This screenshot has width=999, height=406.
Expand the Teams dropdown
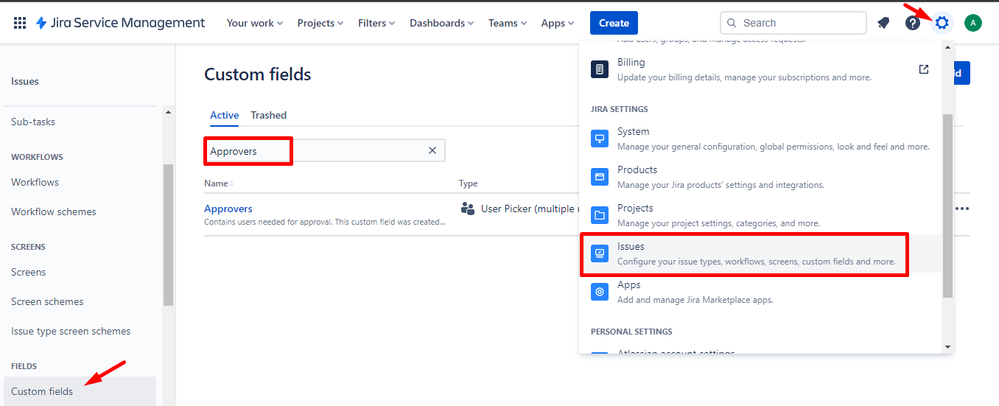(507, 23)
